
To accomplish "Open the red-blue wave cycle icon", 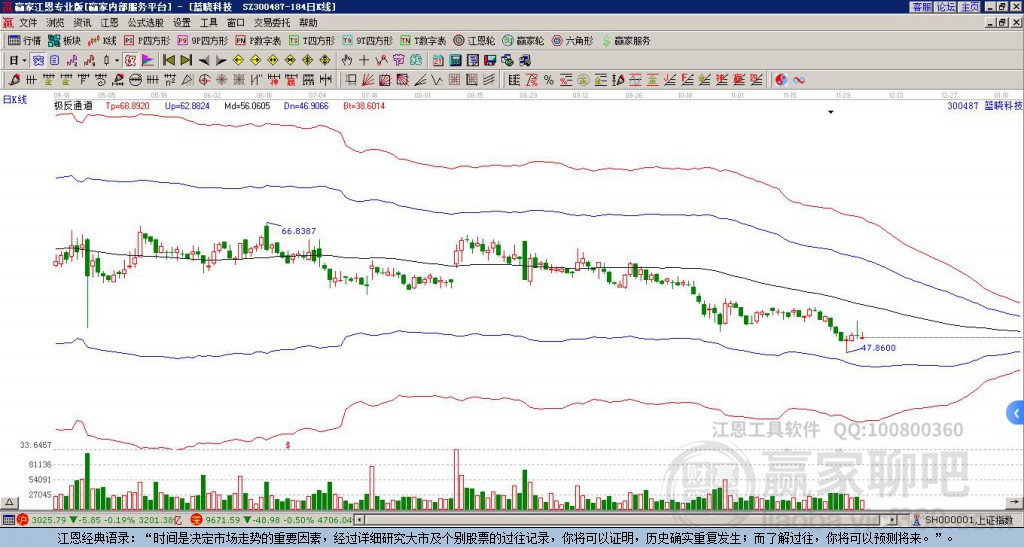I will [x=799, y=80].
